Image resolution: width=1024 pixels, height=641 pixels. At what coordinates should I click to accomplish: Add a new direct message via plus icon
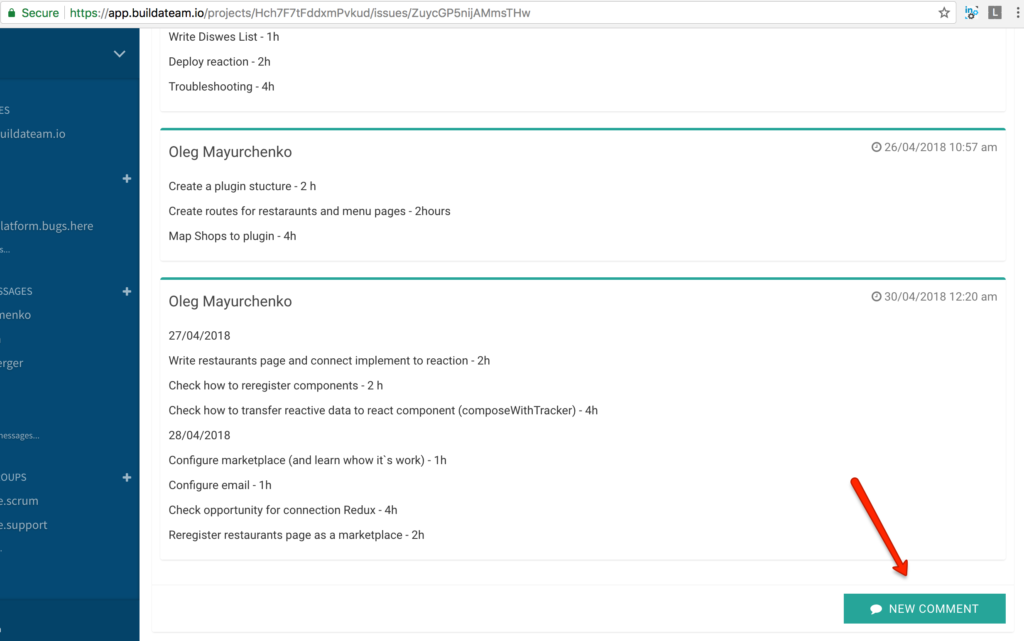click(127, 291)
